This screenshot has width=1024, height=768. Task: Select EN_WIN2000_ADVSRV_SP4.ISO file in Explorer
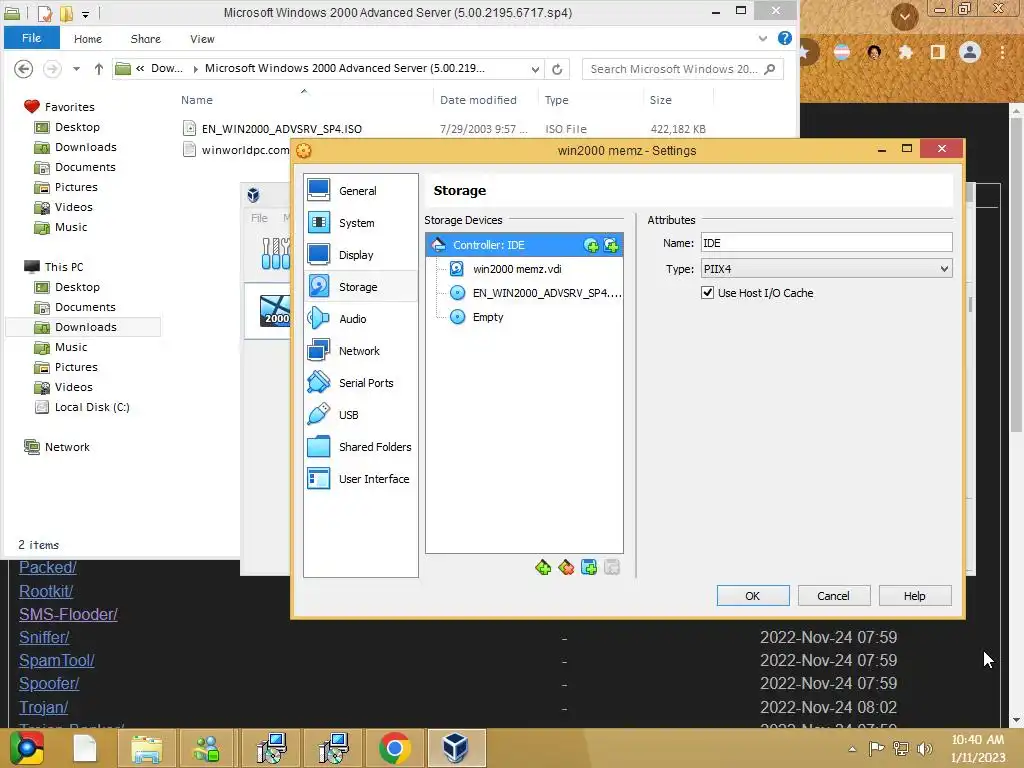[281, 129]
